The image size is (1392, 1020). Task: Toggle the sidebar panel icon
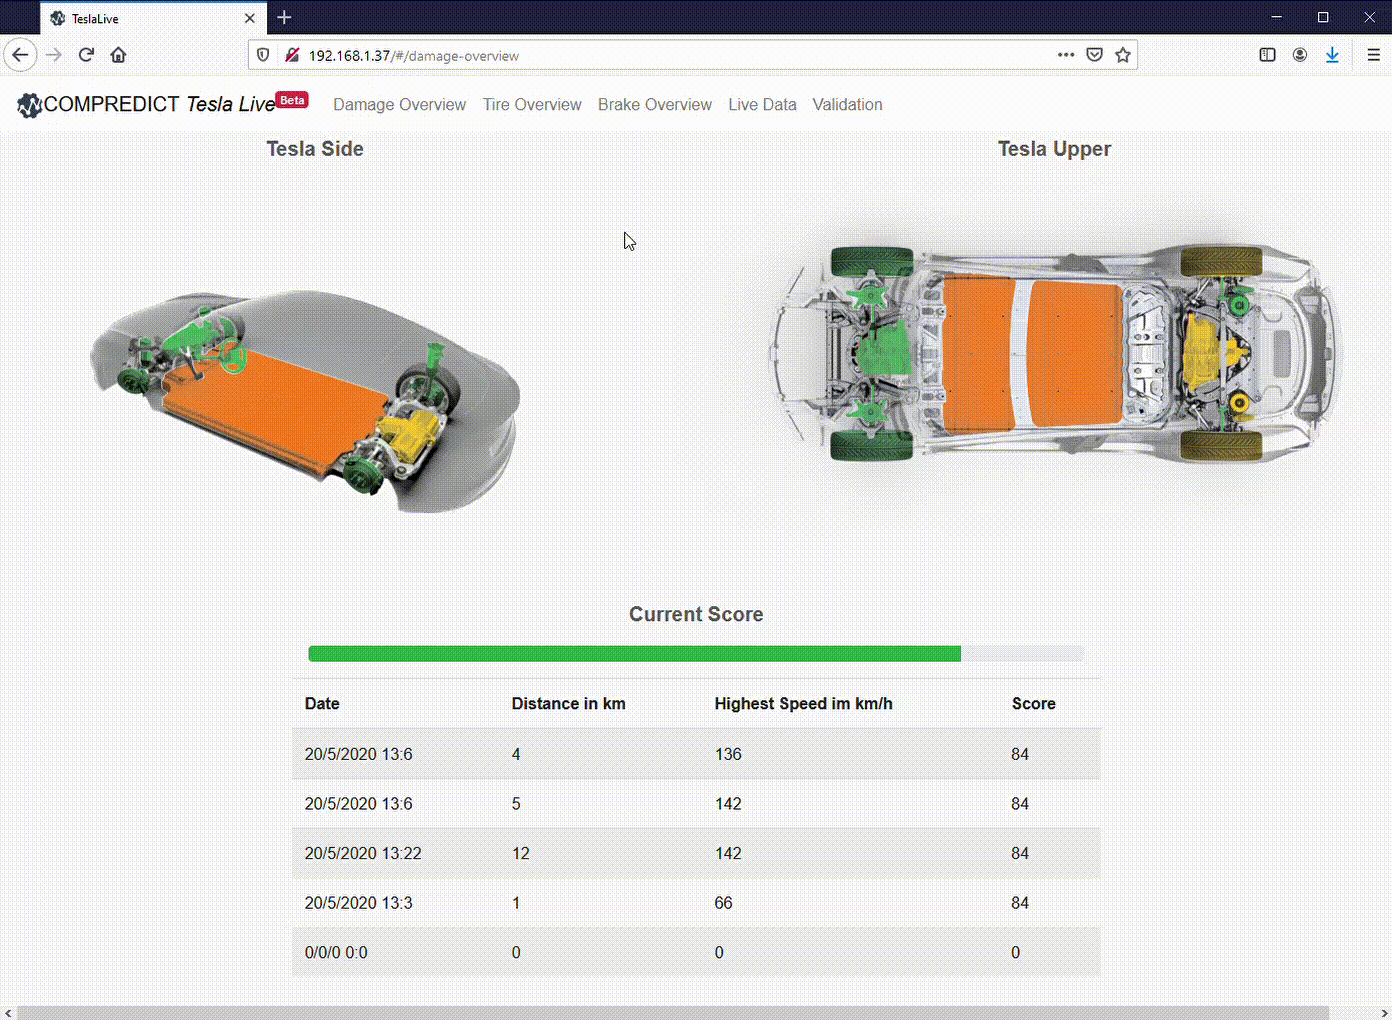tap(1267, 55)
